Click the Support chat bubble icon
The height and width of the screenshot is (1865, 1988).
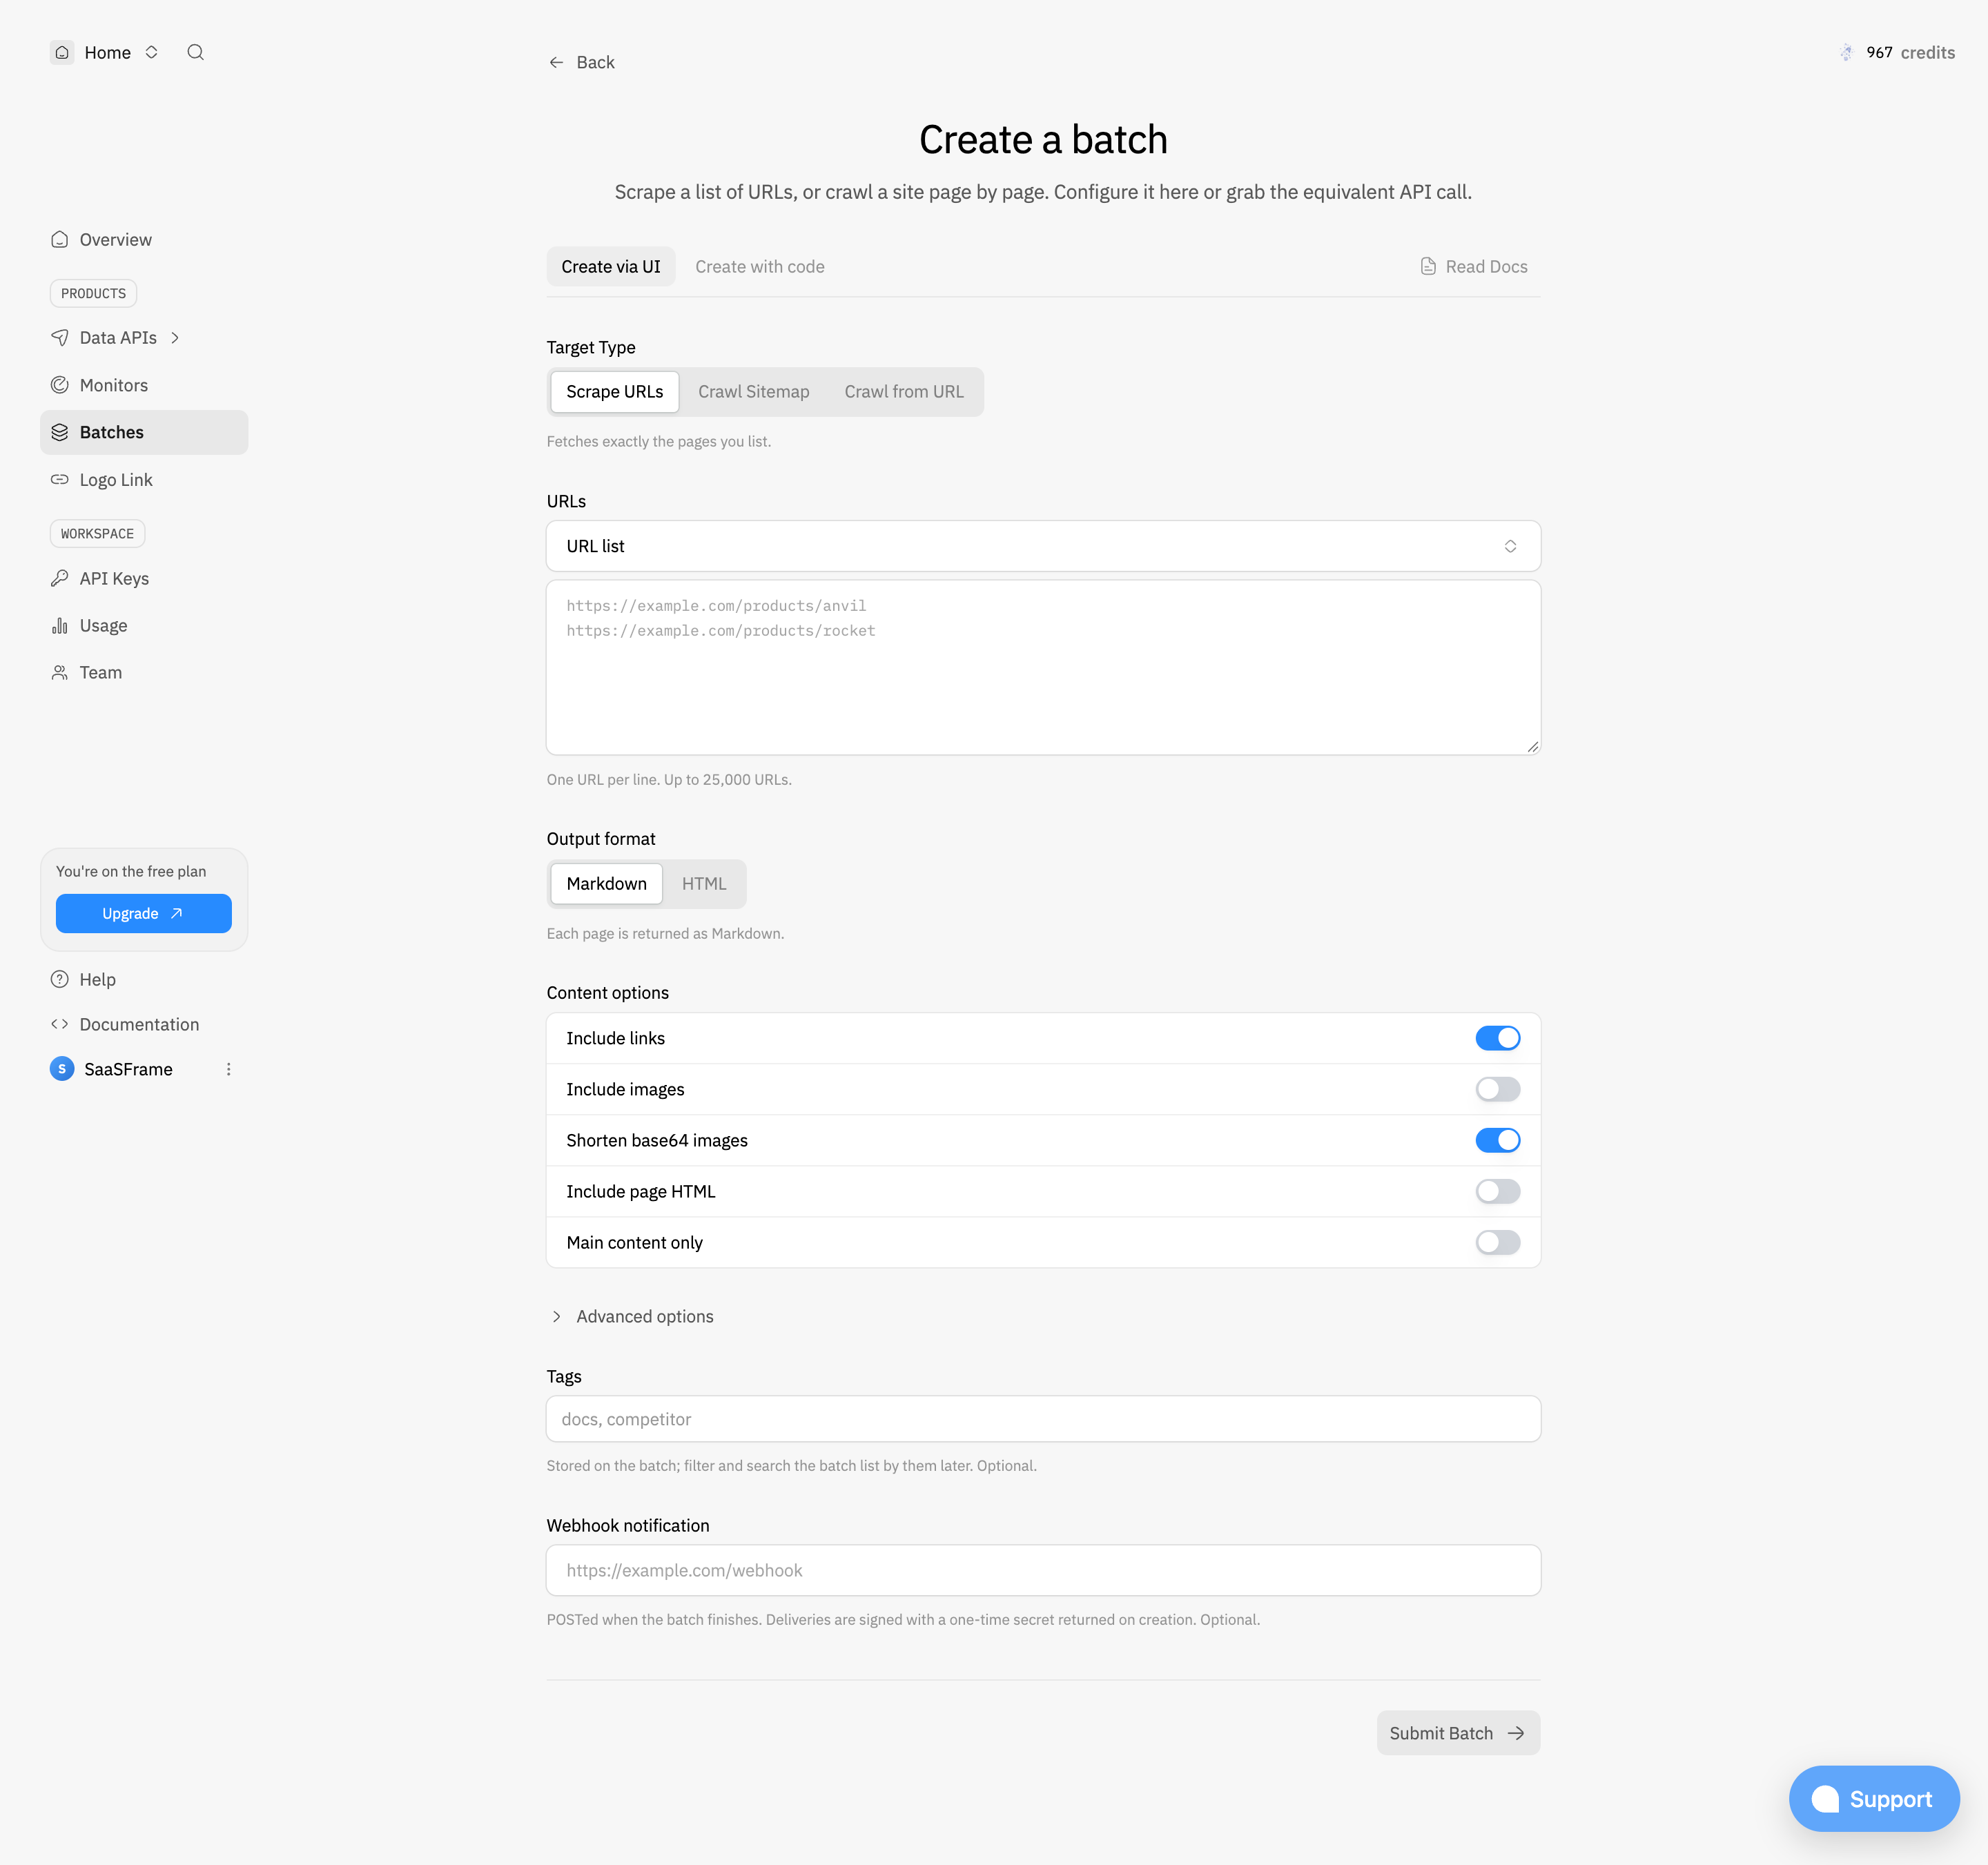[1825, 1799]
